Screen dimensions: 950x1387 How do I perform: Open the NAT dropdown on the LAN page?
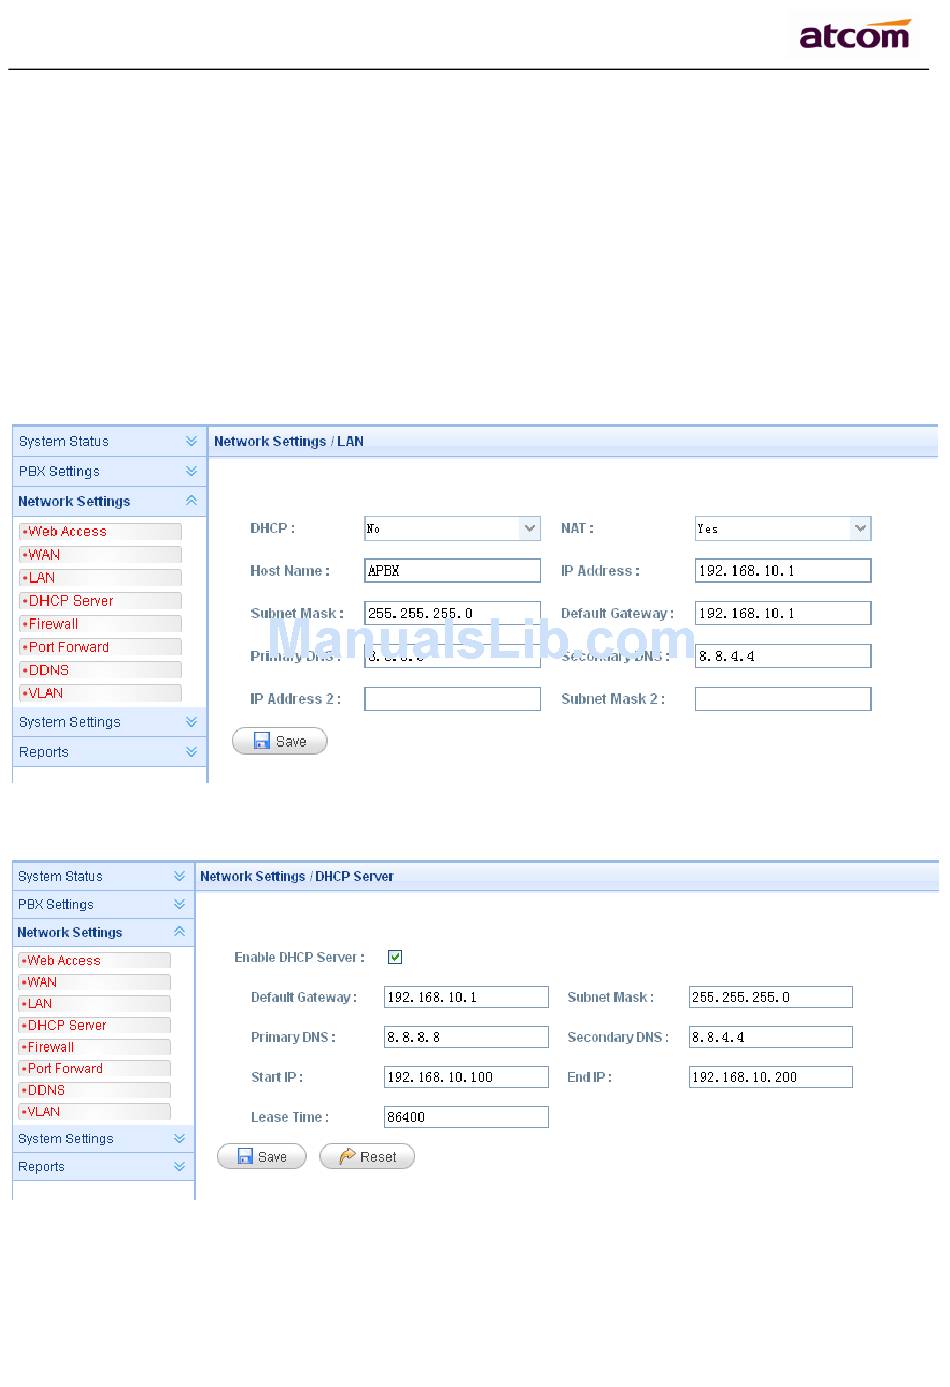[x=783, y=528]
